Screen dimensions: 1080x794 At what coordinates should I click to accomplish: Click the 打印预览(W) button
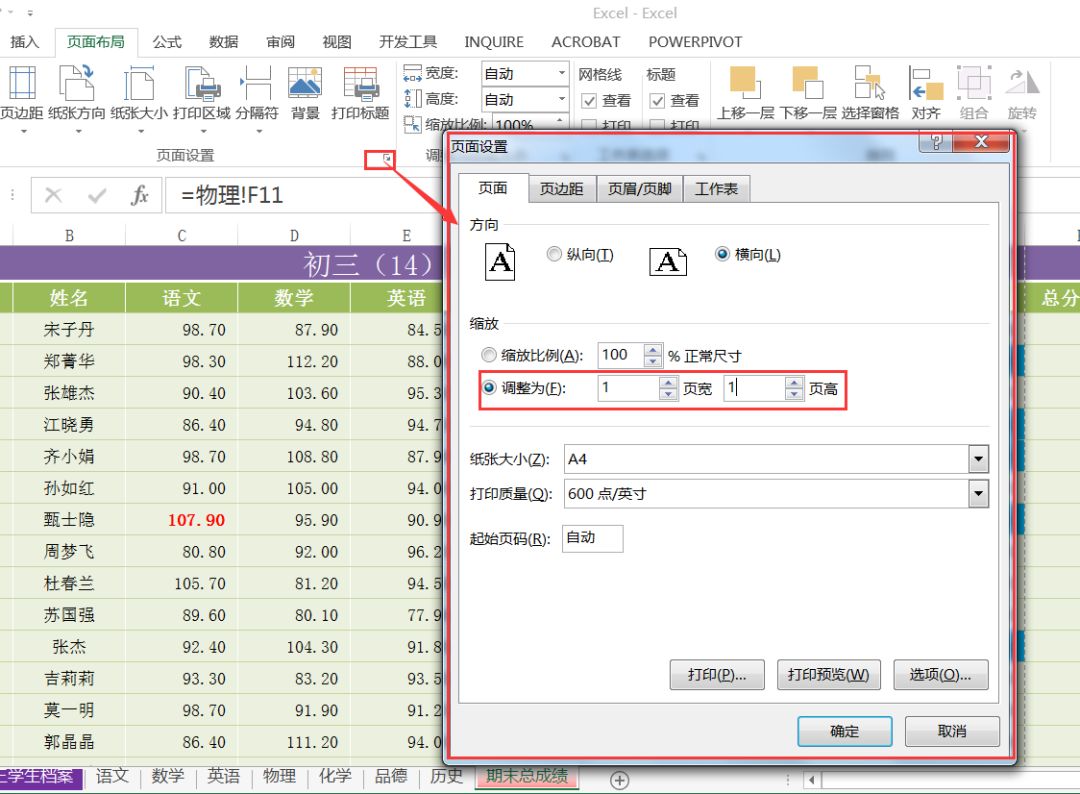pyautogui.click(x=828, y=675)
